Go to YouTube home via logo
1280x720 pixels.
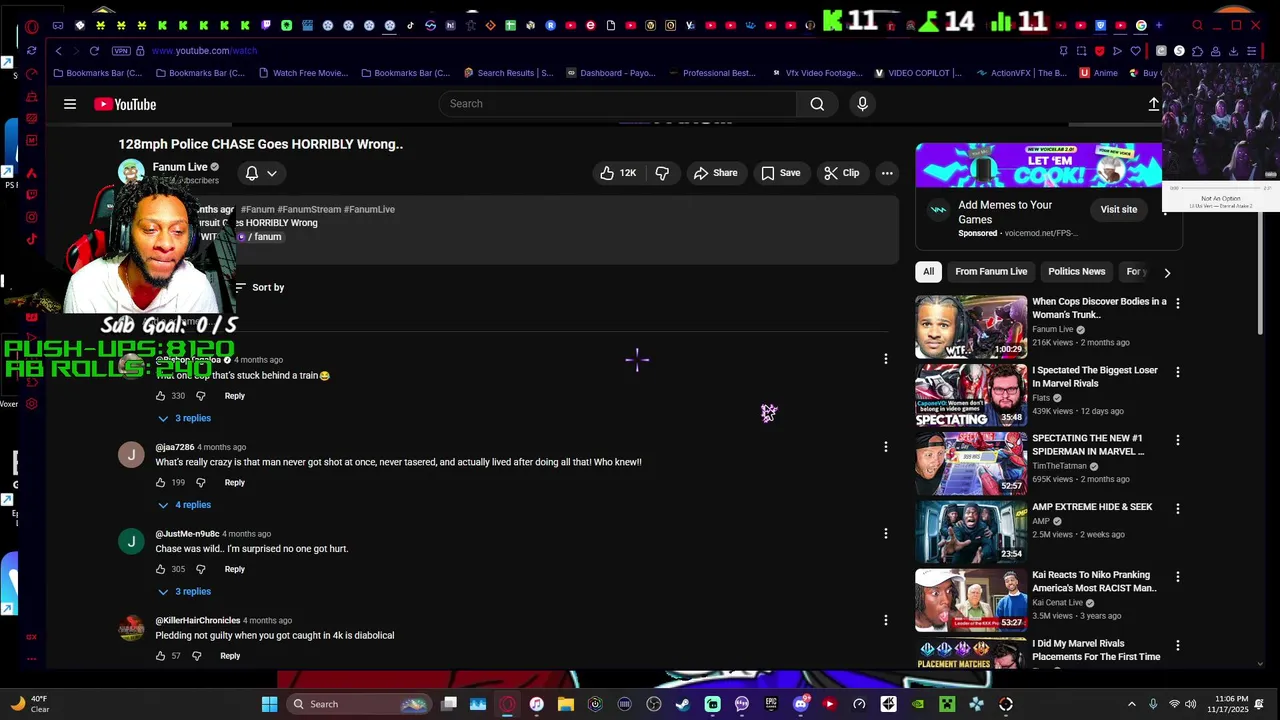(x=125, y=104)
